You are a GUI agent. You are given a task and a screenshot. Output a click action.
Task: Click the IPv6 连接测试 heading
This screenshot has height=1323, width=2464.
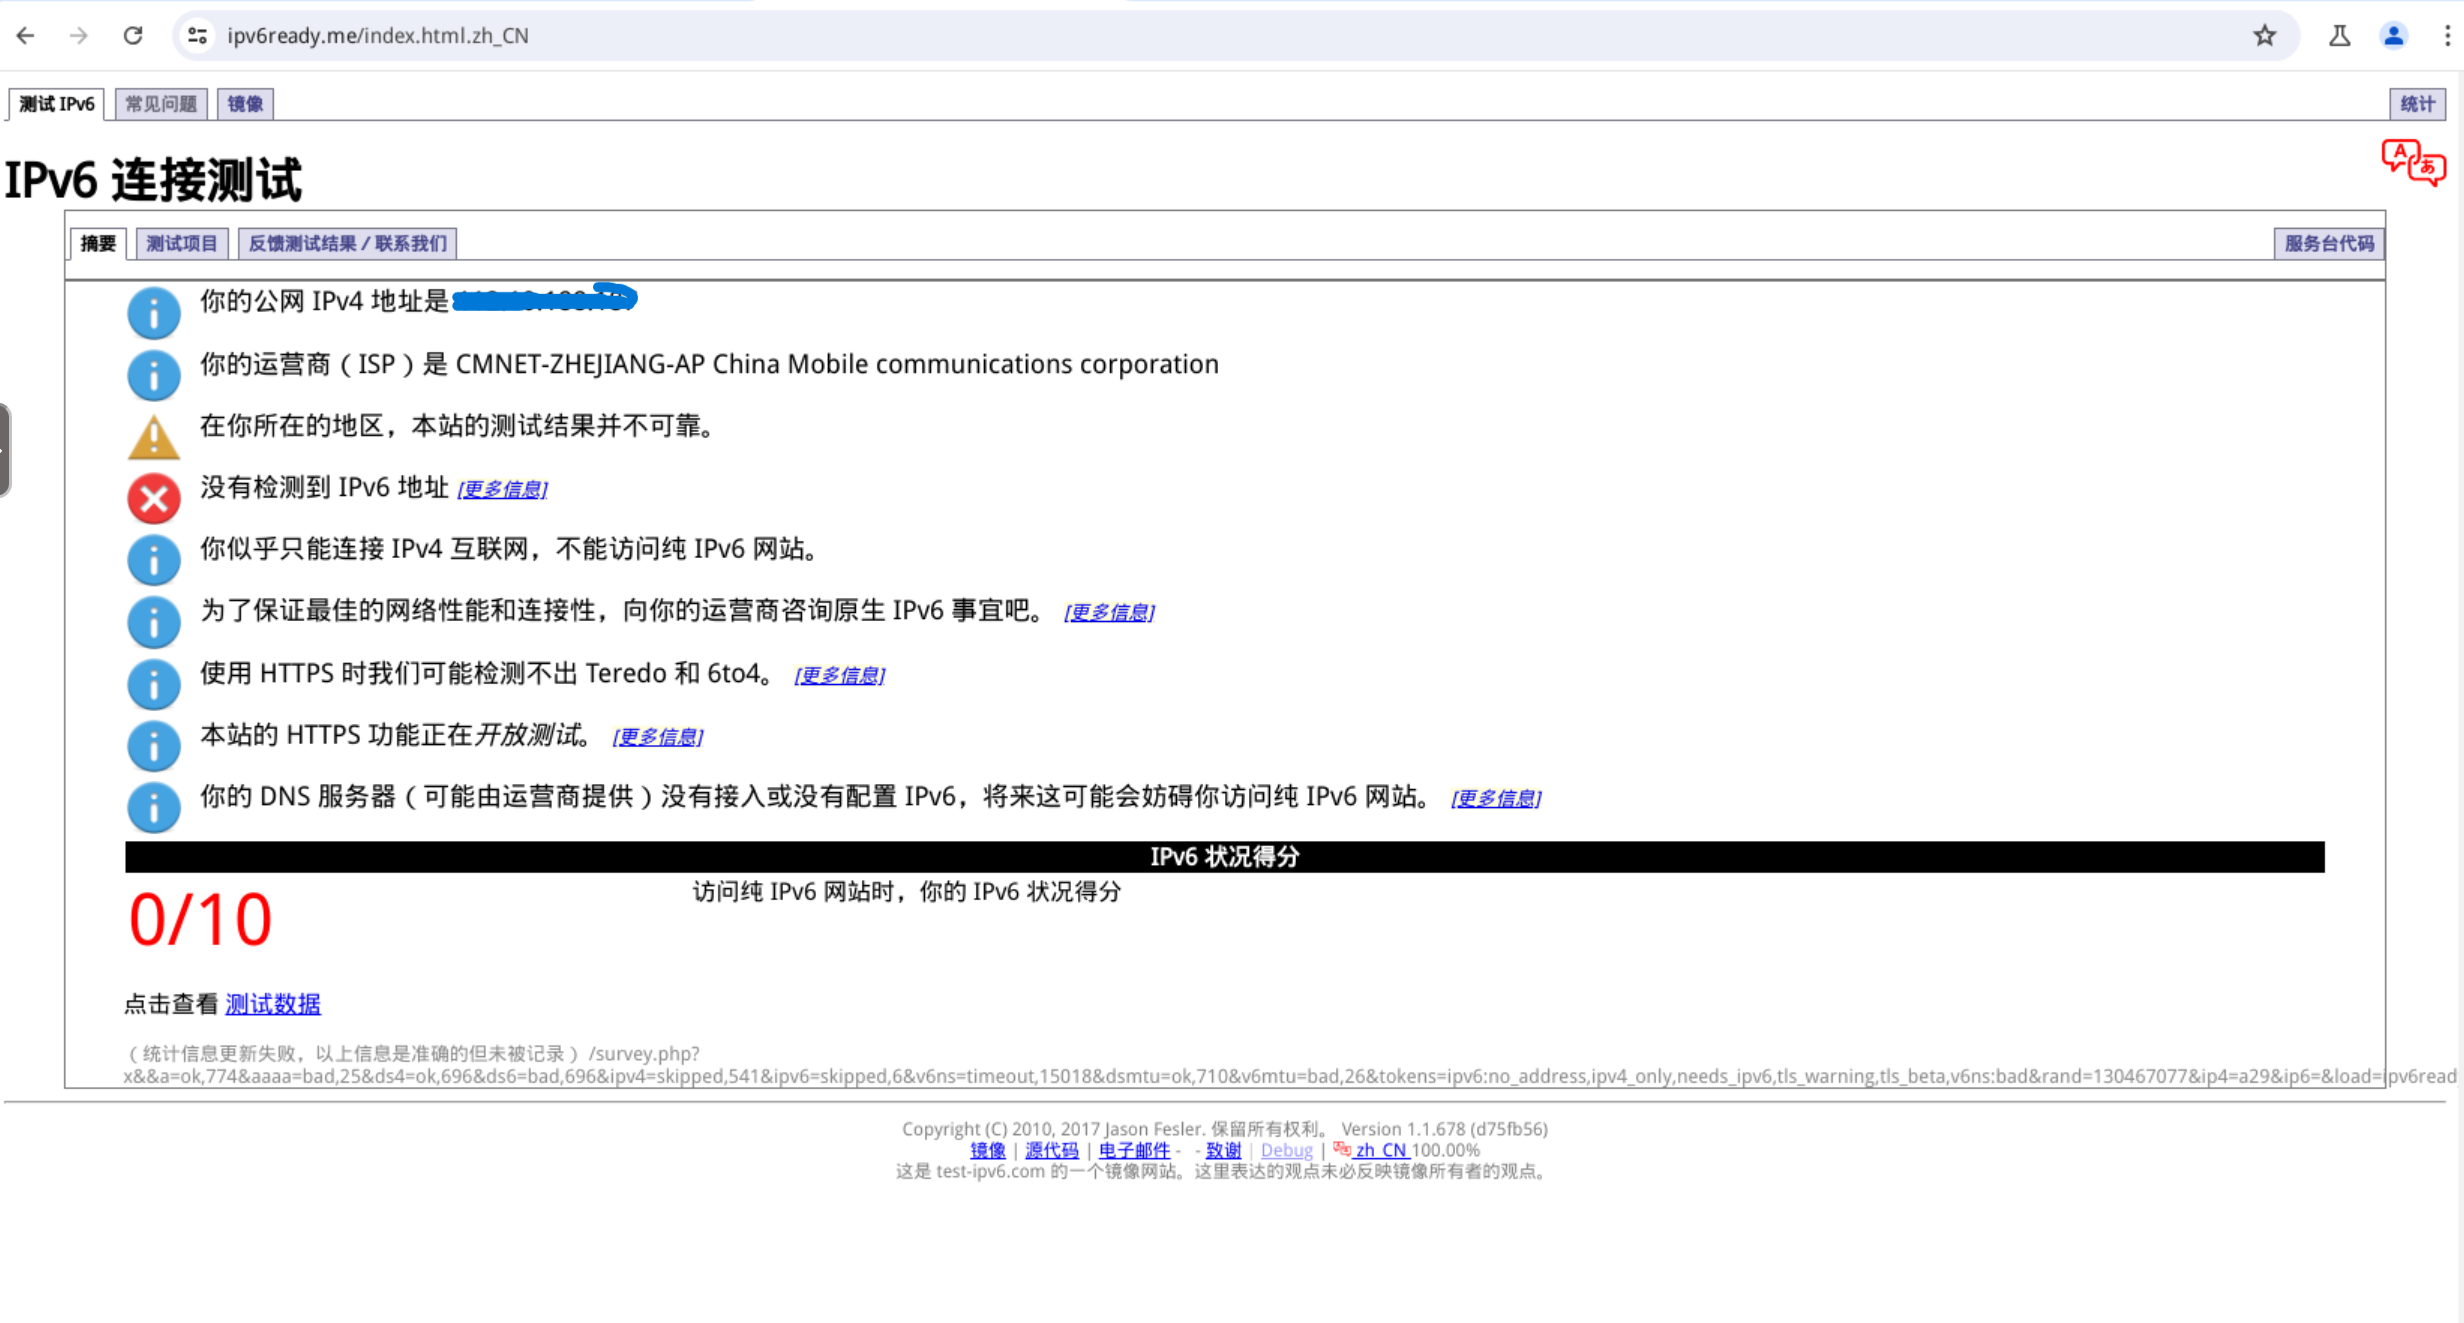click(x=153, y=181)
